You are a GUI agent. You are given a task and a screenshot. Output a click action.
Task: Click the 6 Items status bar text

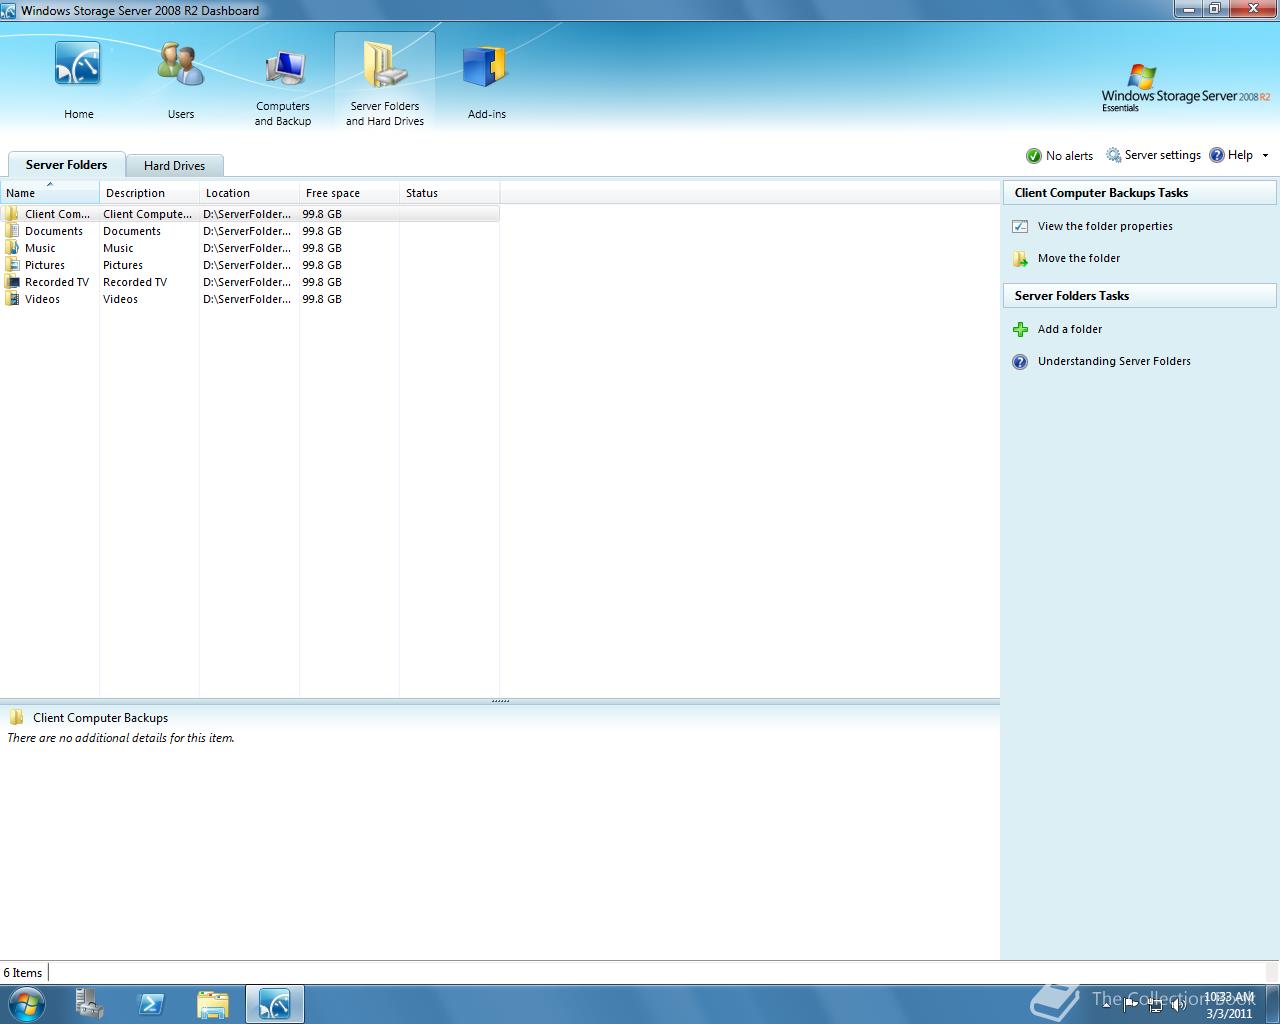[22, 973]
